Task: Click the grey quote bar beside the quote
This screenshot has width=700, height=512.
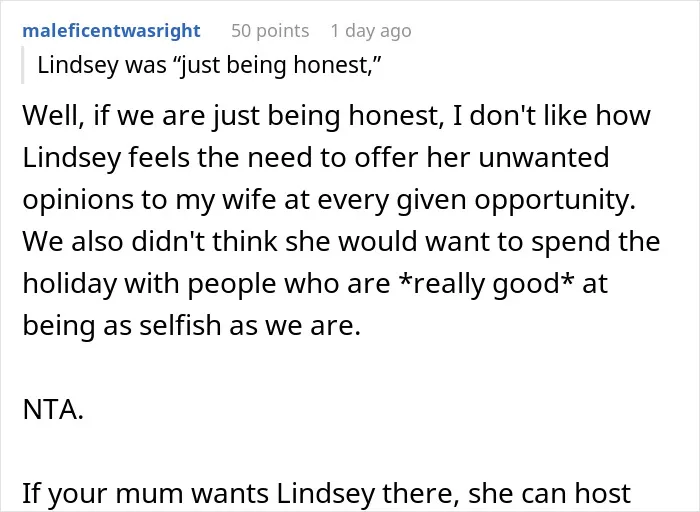Action: tap(22, 65)
